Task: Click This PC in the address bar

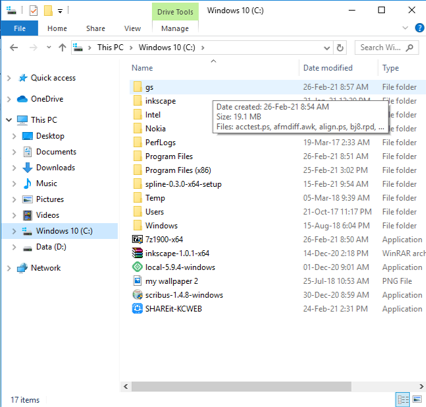Action: [110, 47]
